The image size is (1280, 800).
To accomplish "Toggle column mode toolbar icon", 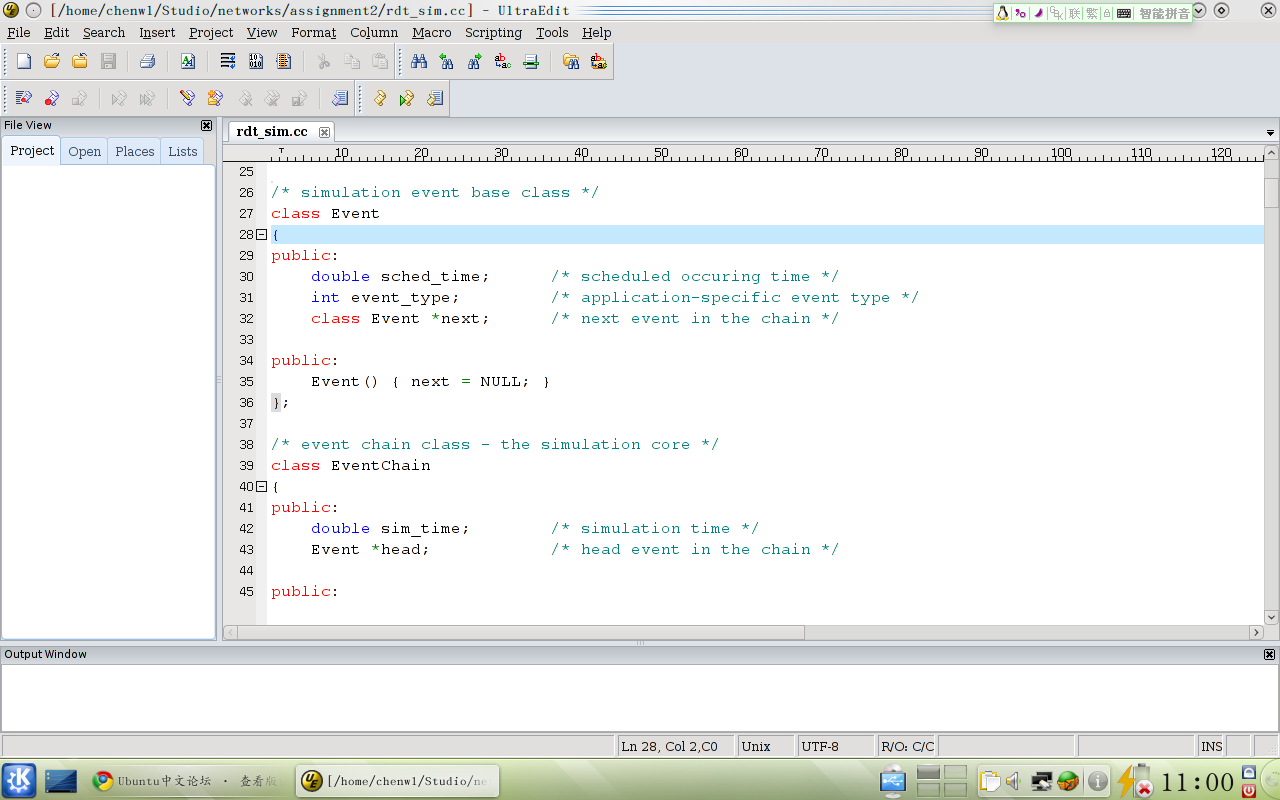I will tap(284, 61).
